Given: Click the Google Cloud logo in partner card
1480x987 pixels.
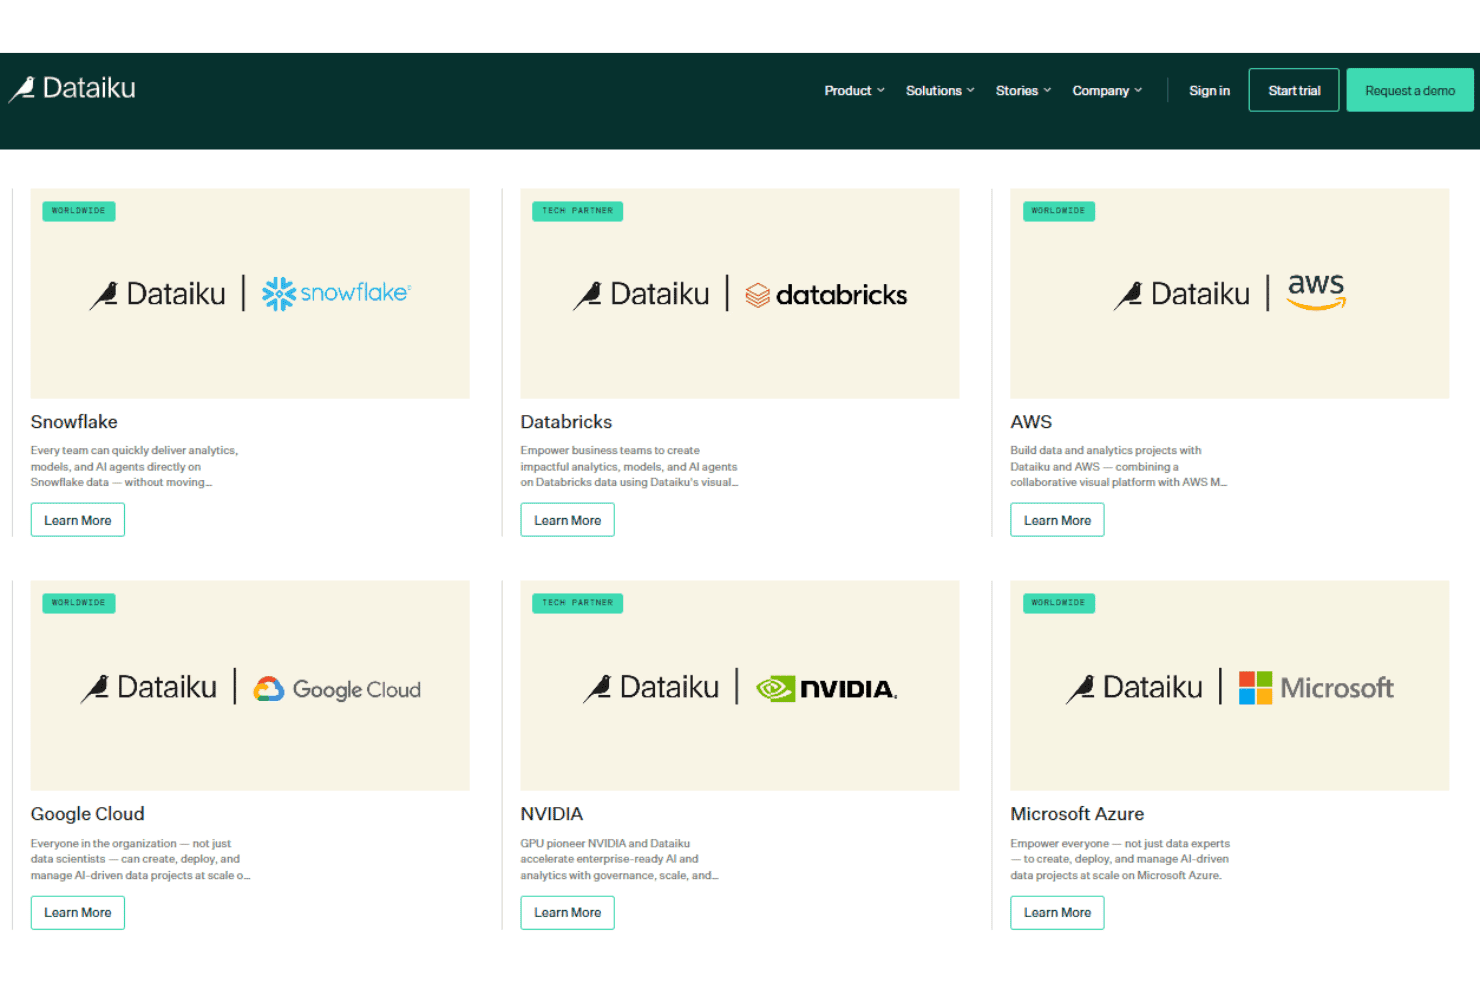Looking at the screenshot, I should pyautogui.click(x=337, y=689).
